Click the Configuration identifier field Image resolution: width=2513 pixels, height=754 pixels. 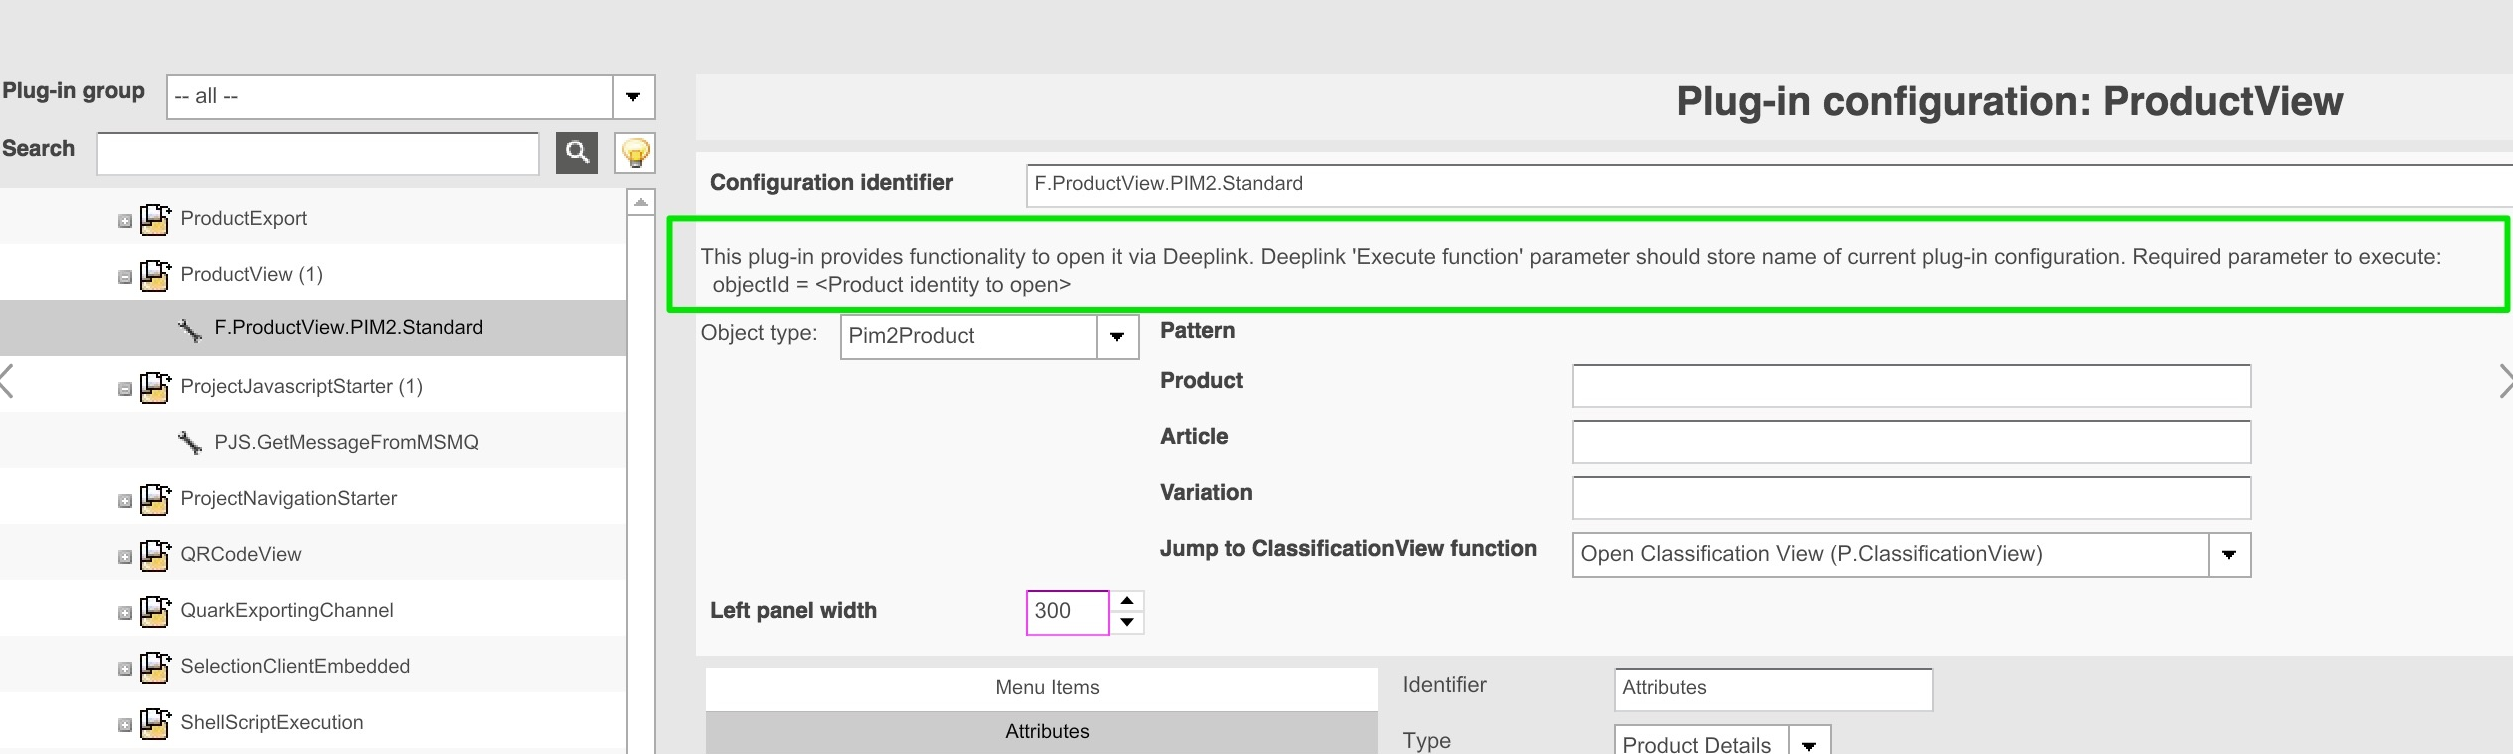tap(1769, 185)
